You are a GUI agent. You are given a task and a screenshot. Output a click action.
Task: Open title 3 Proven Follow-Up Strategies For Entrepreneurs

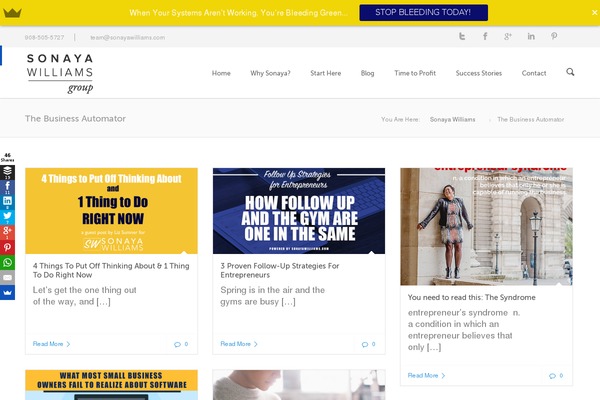pyautogui.click(x=280, y=270)
